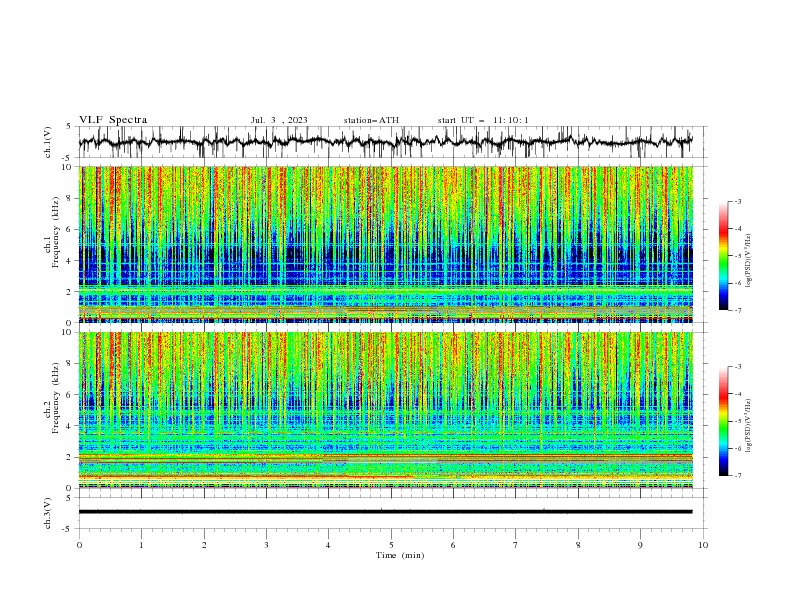Screen dimensions: 792x612
Task: Click the "-3" tick on lower colorbar
Action: tap(737, 367)
